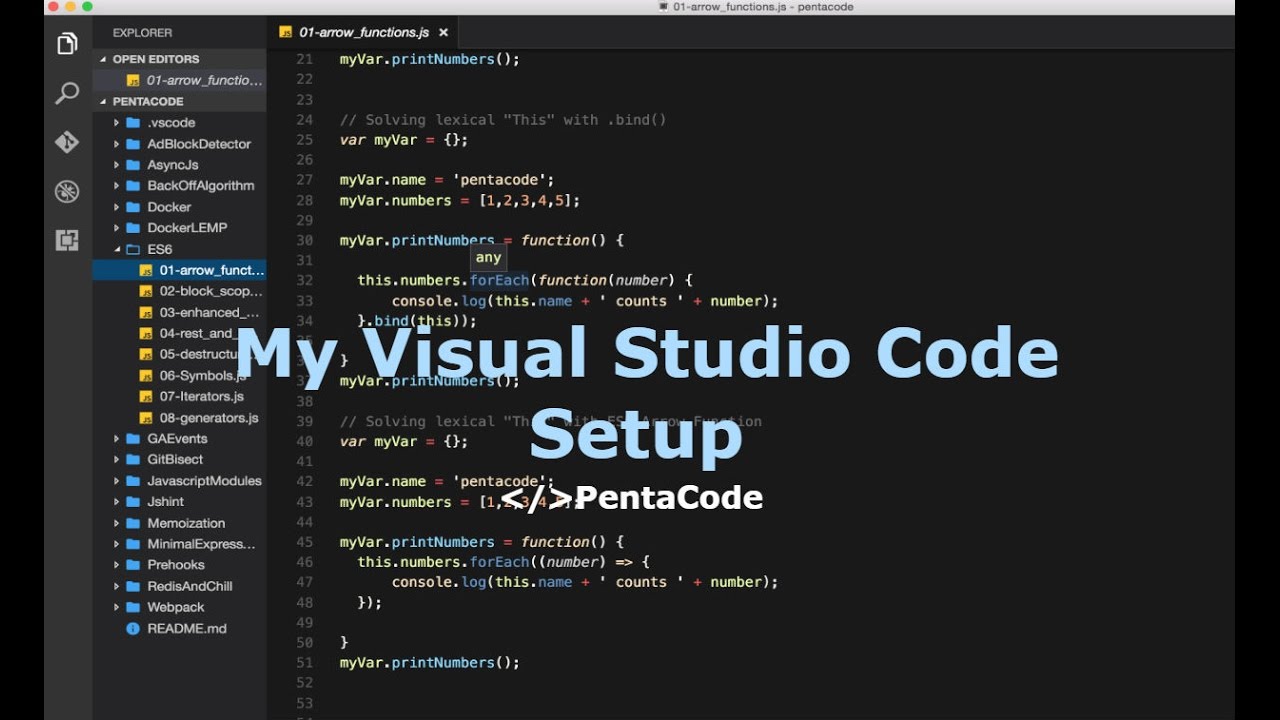Close the 01-arrow_functions.js editor tab
Screen dimensions: 1280x720
click(x=443, y=33)
